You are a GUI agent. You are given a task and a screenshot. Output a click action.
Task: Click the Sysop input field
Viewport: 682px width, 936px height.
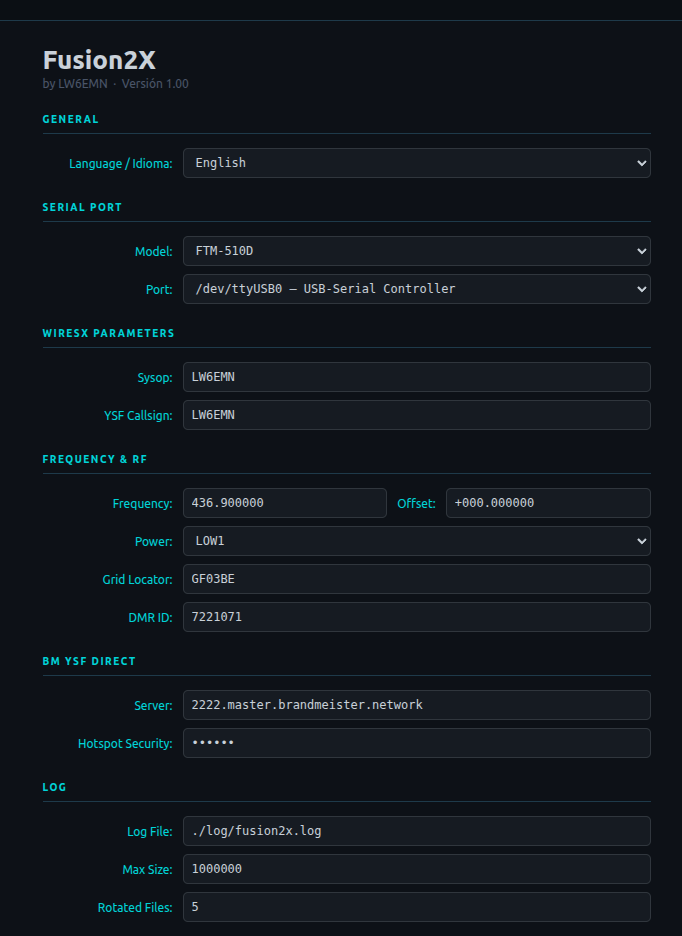416,377
